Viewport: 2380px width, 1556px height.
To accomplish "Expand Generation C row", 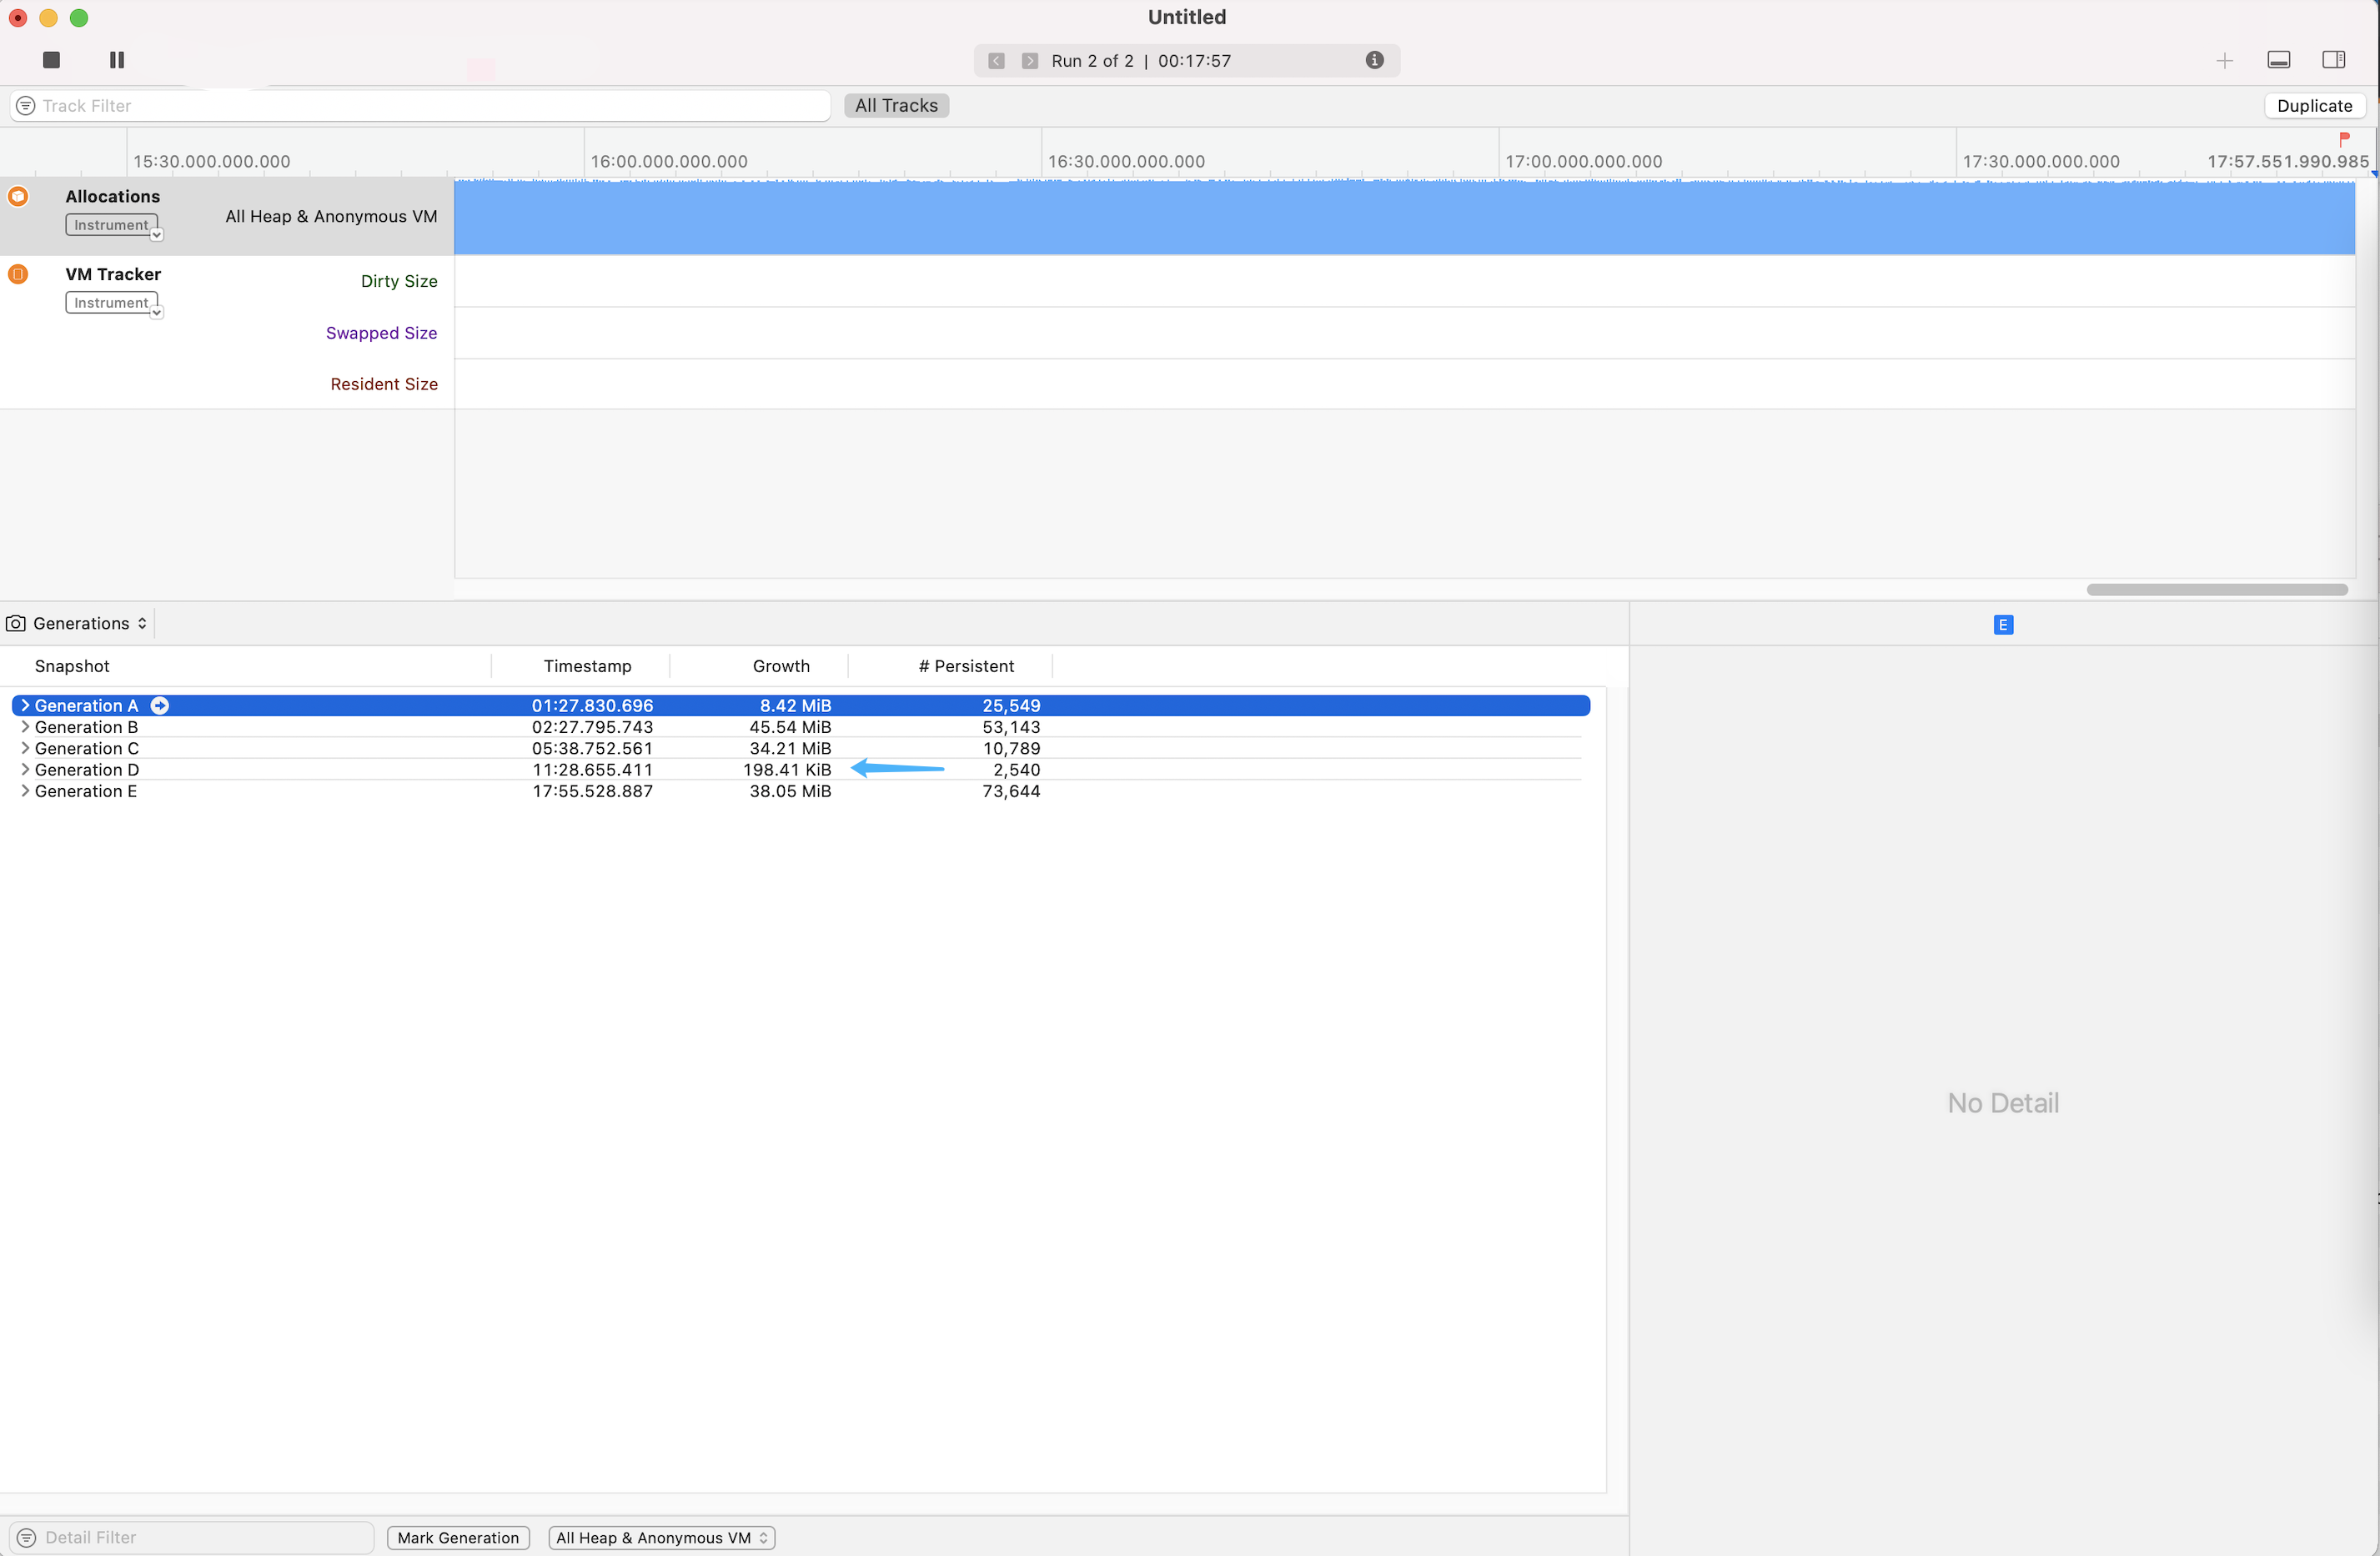I will [x=25, y=748].
